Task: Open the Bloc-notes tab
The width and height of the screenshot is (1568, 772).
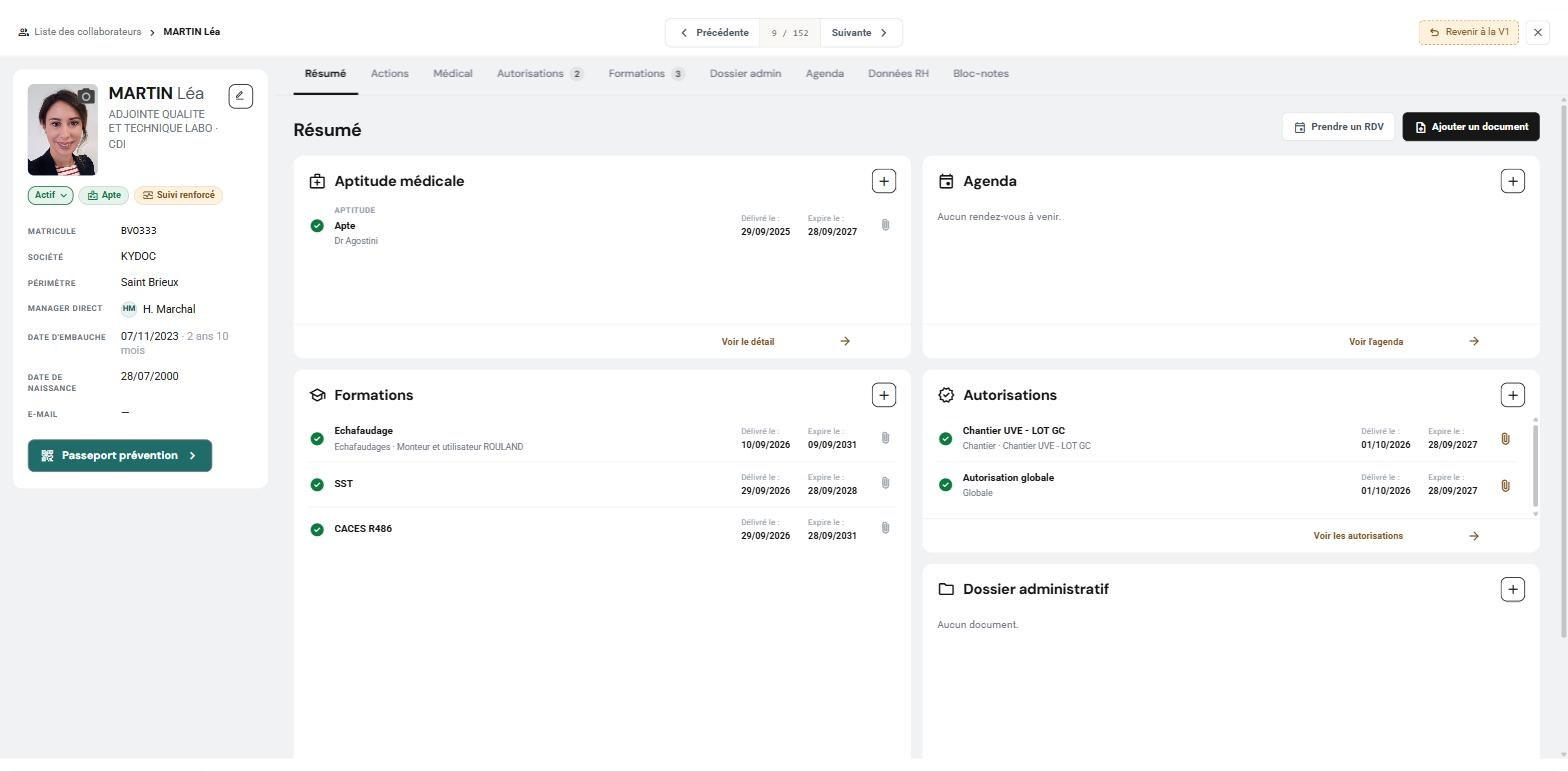Action: tap(981, 74)
